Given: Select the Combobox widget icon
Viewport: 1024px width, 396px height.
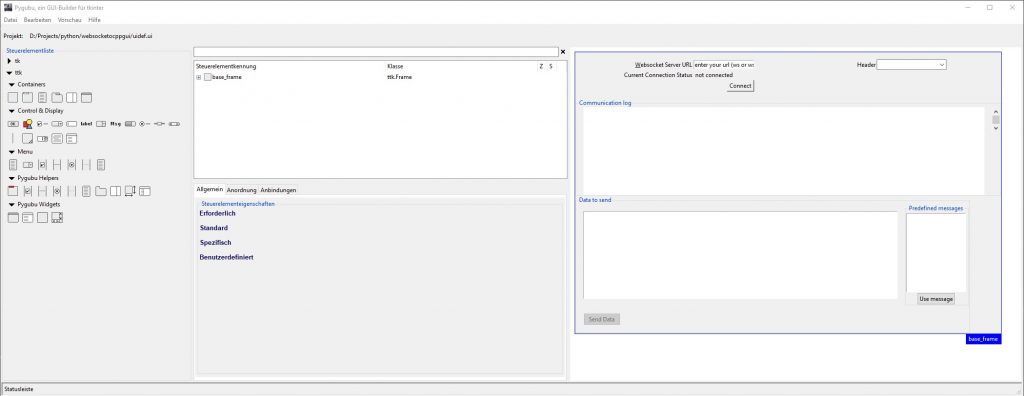Looking at the screenshot, I should 57,124.
